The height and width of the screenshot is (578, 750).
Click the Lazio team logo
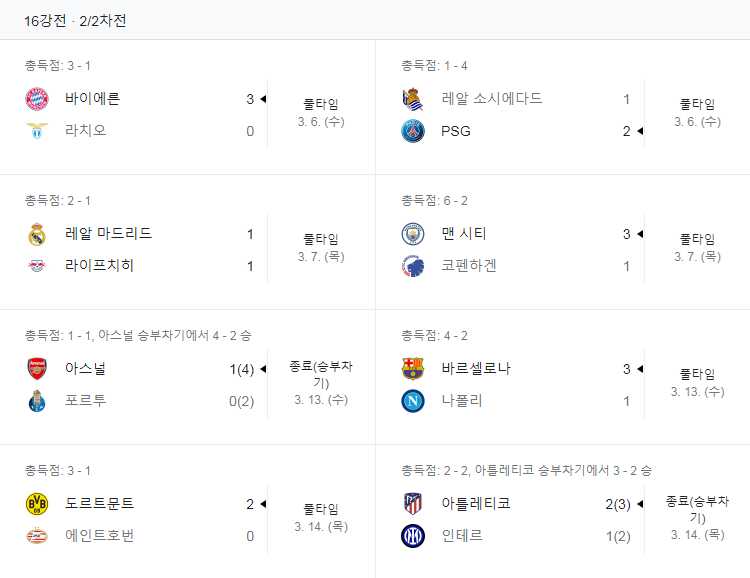coord(37,131)
